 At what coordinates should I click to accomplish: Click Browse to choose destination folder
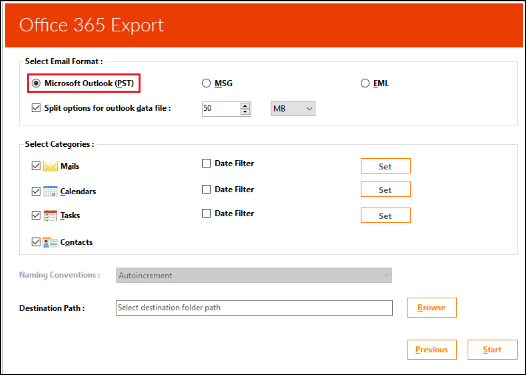tap(432, 308)
